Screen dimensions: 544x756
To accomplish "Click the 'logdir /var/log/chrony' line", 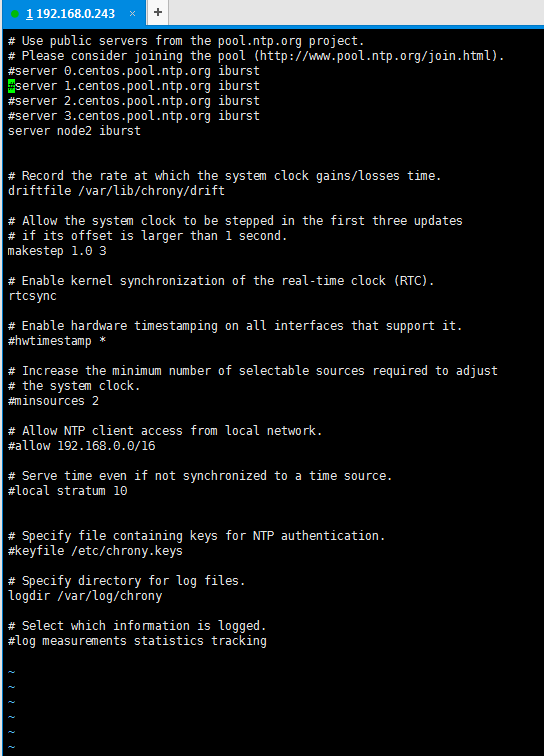I will (x=85, y=596).
